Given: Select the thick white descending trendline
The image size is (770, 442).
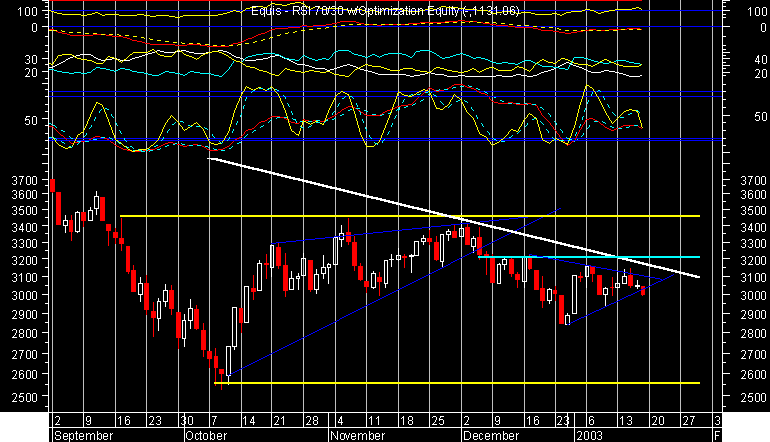Looking at the screenshot, I should tap(454, 218).
